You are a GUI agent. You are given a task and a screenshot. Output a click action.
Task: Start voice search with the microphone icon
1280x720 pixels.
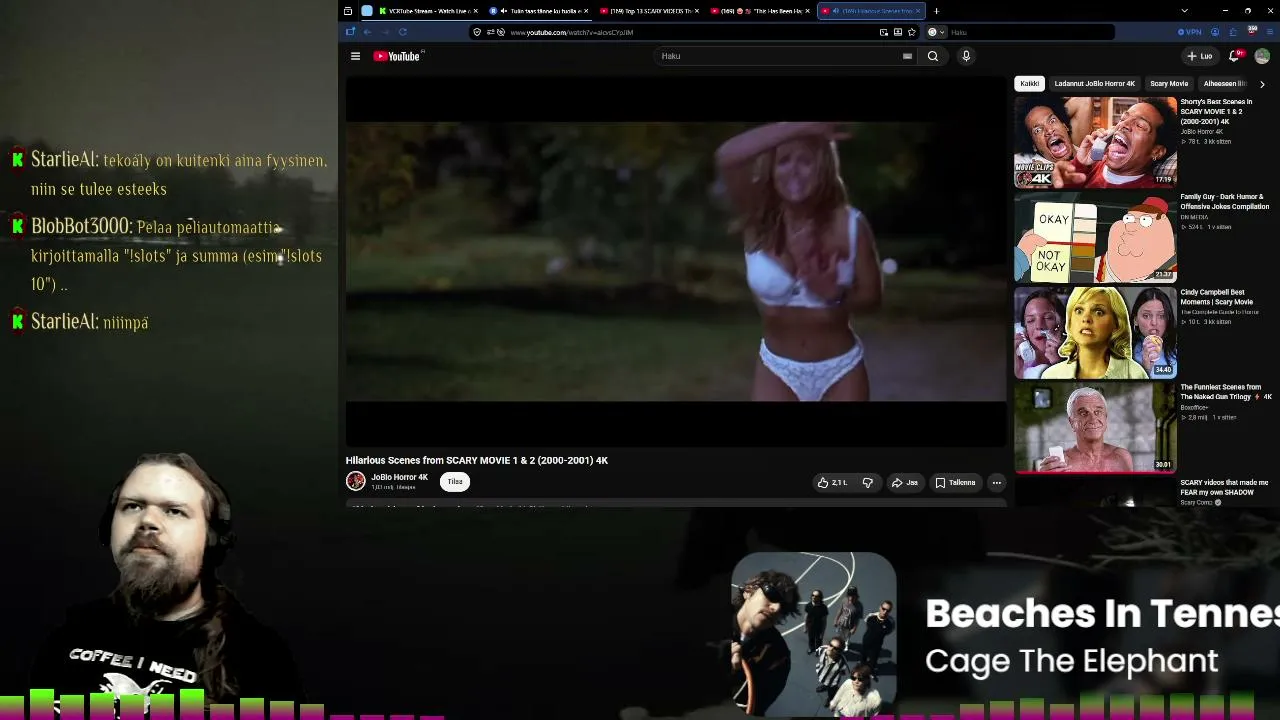click(x=966, y=56)
